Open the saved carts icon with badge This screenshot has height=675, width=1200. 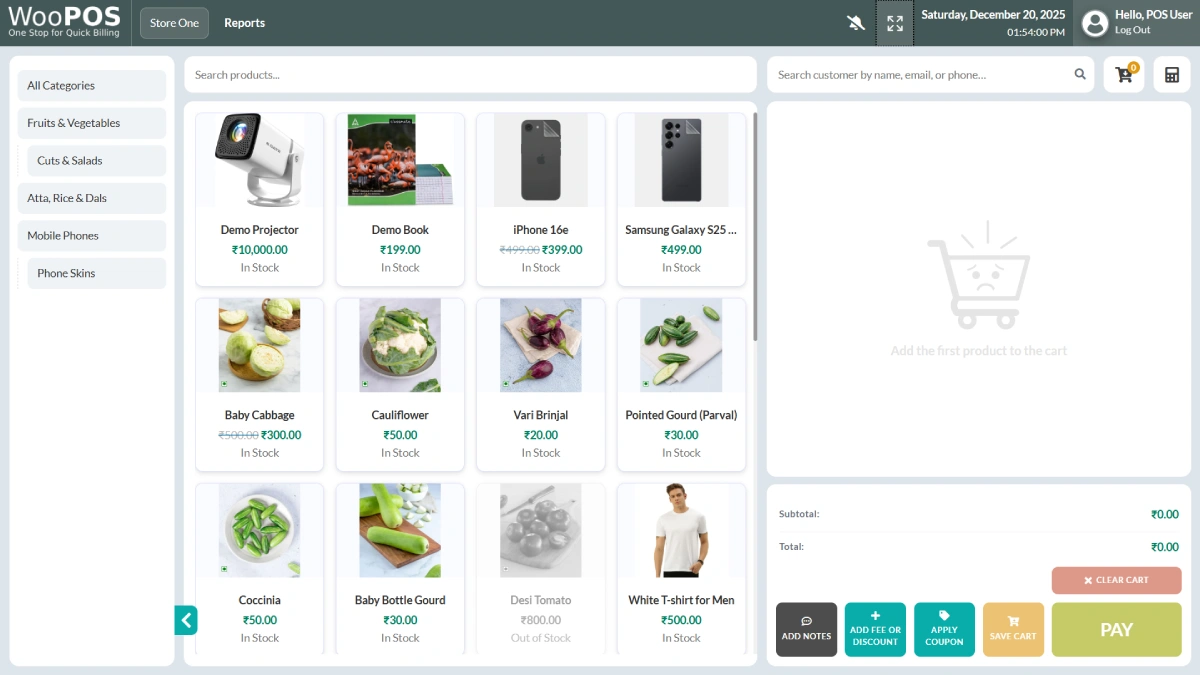tap(1124, 75)
